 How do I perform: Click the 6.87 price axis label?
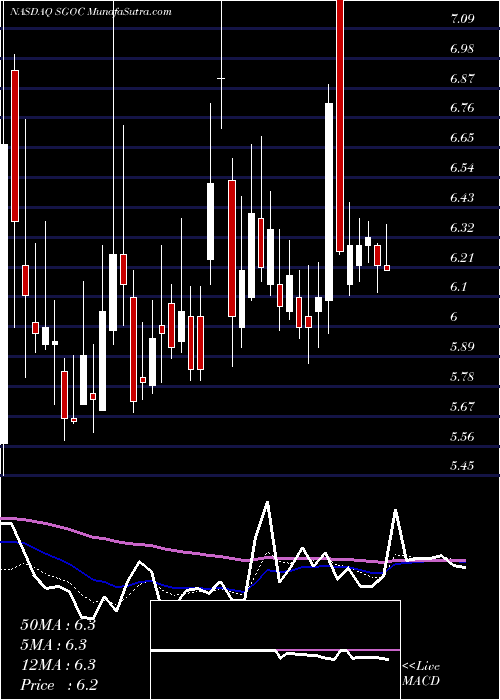(x=462, y=78)
